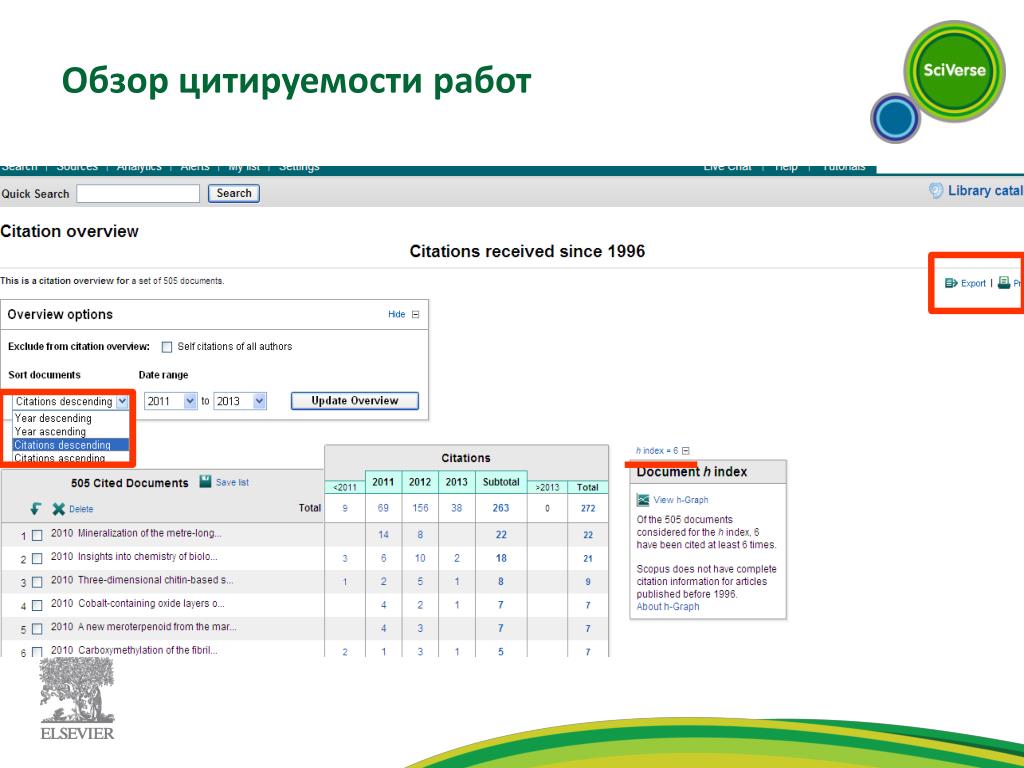This screenshot has height=768, width=1024.
Task: Select checkbox for Three-dimensional chitin-based document
Action: [x=37, y=582]
